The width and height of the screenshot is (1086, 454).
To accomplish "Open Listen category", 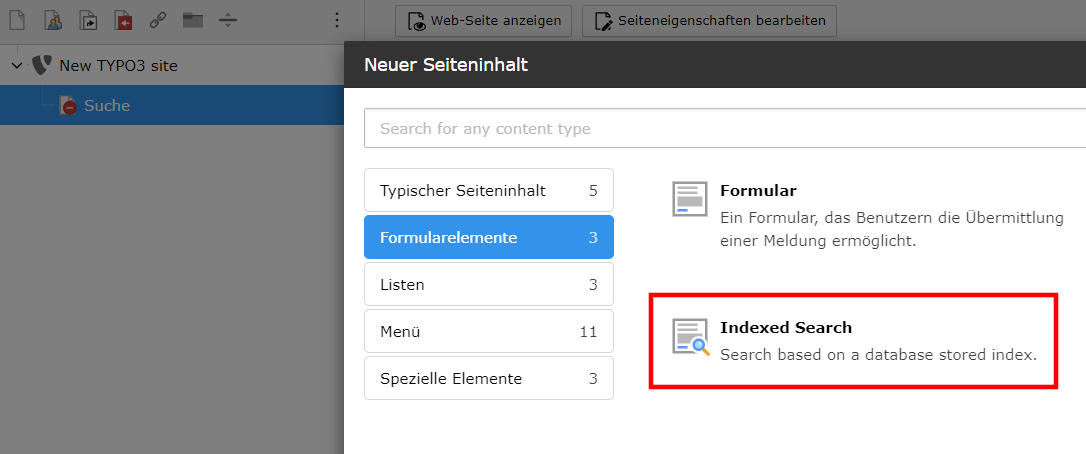I will click(x=489, y=284).
